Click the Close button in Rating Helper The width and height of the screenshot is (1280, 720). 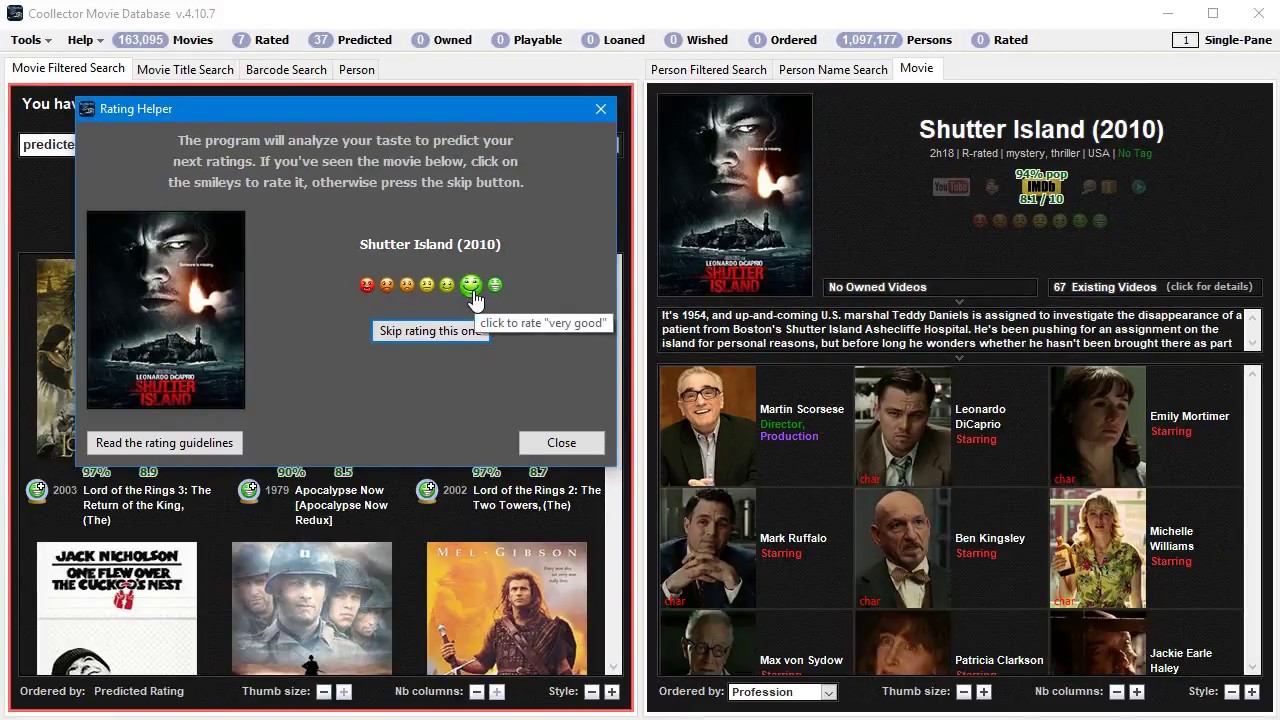tap(561, 443)
